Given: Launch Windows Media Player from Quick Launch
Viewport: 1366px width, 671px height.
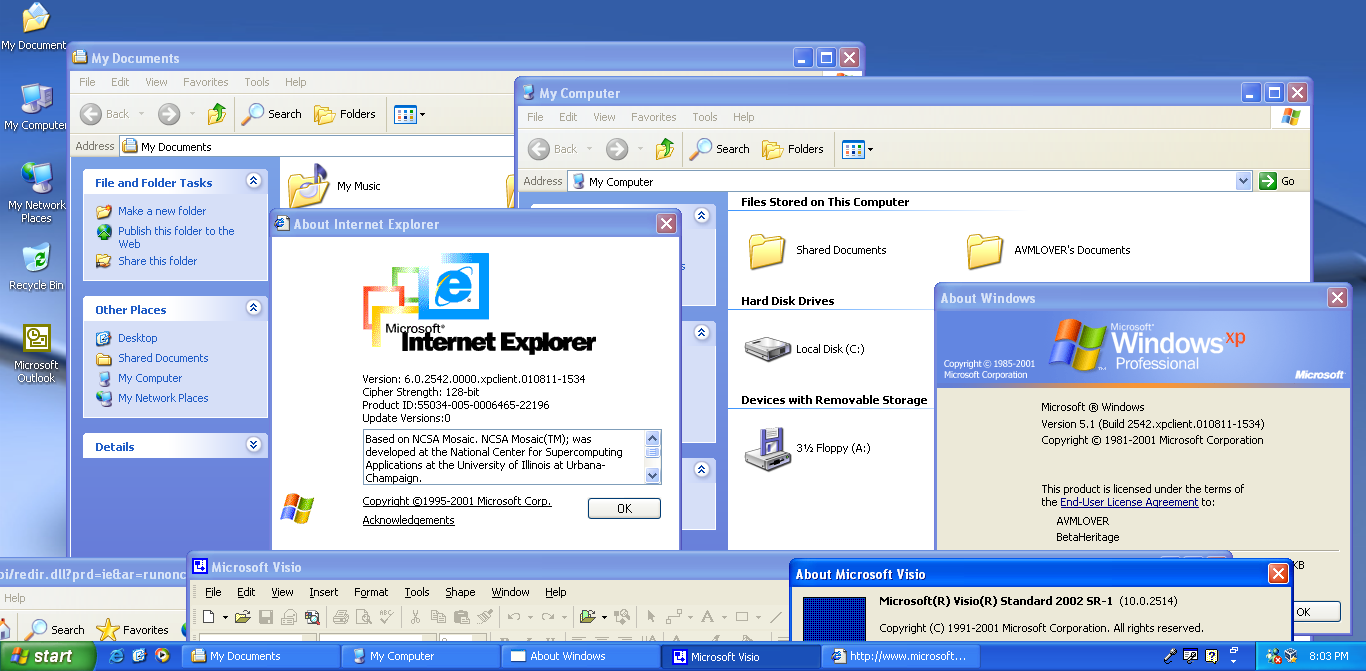Looking at the screenshot, I should pyautogui.click(x=161, y=656).
